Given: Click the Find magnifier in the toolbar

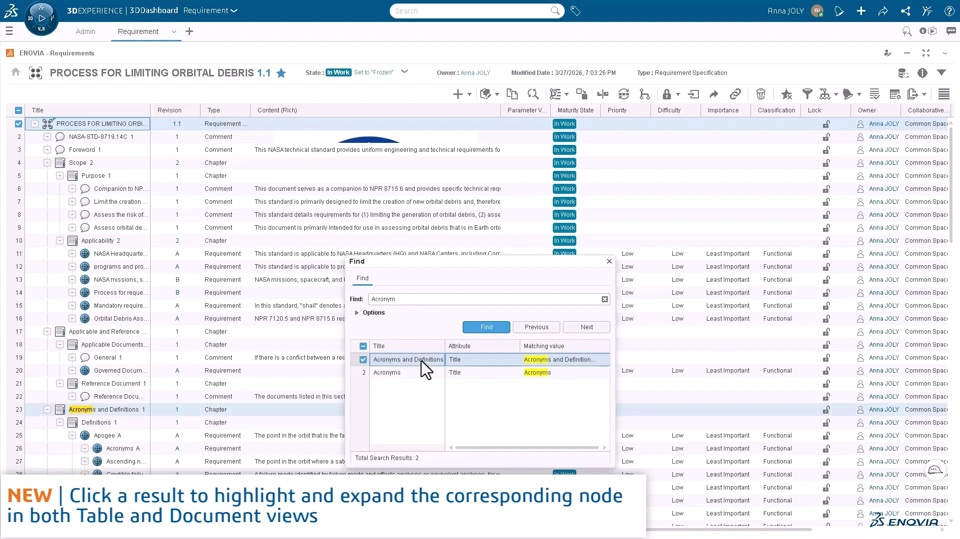Looking at the screenshot, I should point(533,94).
